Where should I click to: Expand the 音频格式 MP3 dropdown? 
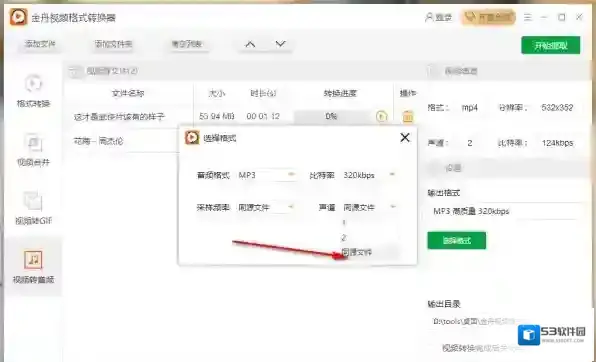[266, 175]
